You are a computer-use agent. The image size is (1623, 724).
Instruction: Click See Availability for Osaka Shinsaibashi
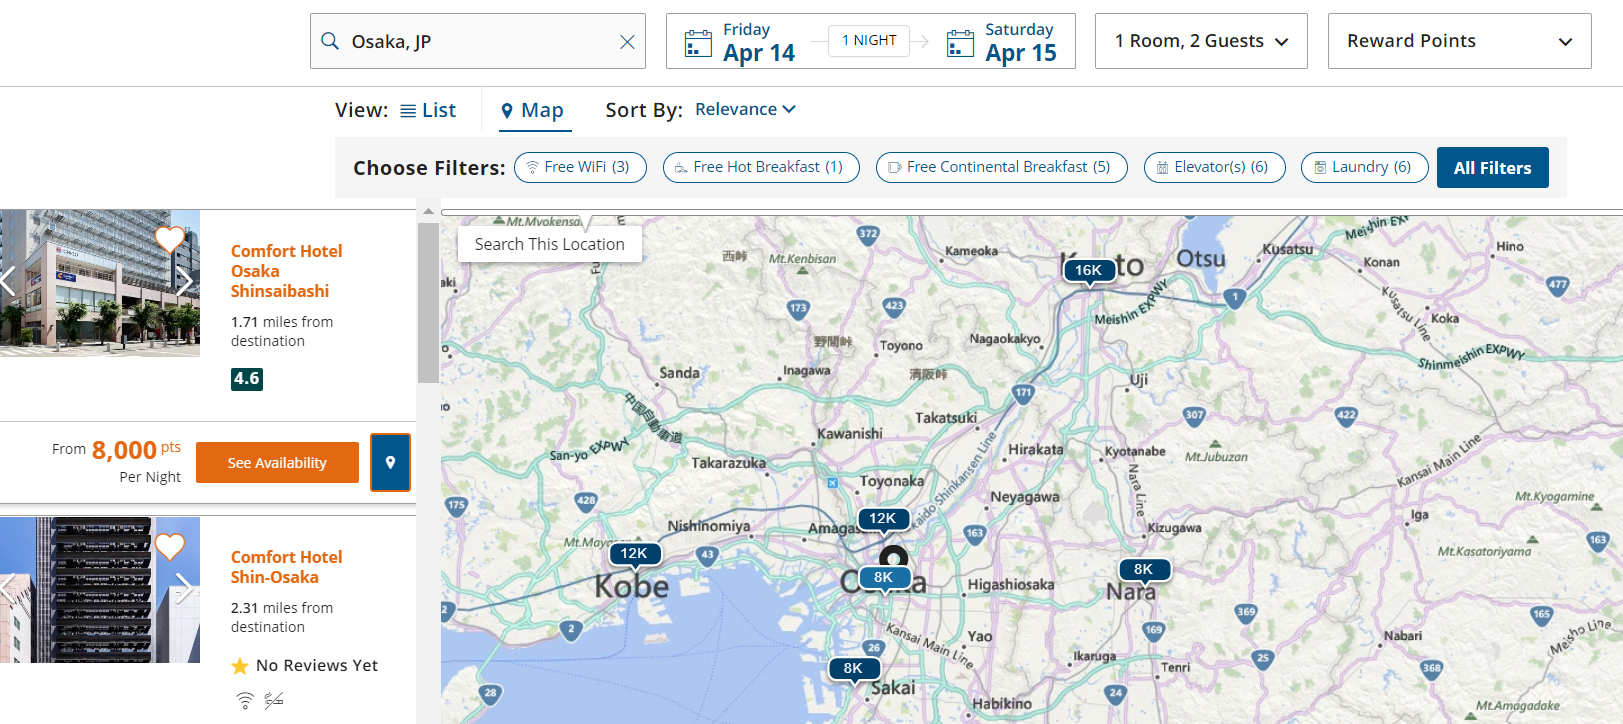click(277, 463)
